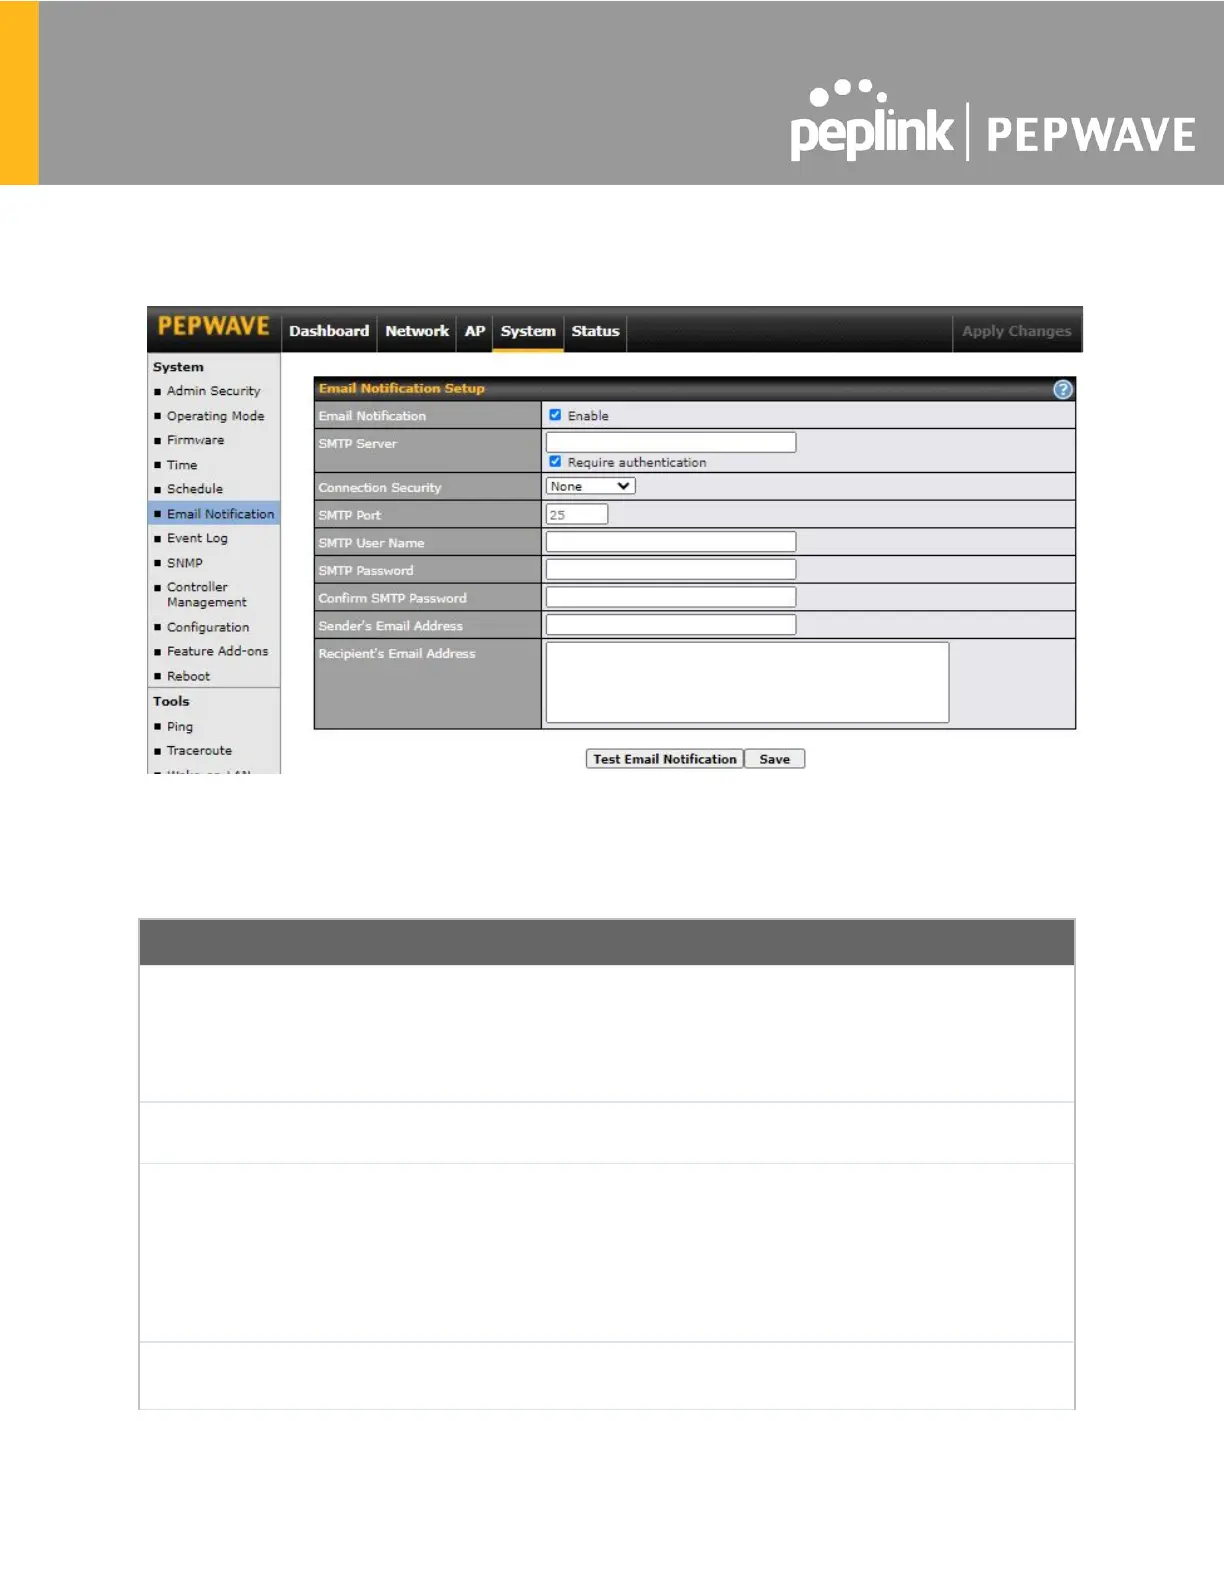Click the Test Email Notification button
Viewport: 1224px width, 1584px height.
click(665, 759)
